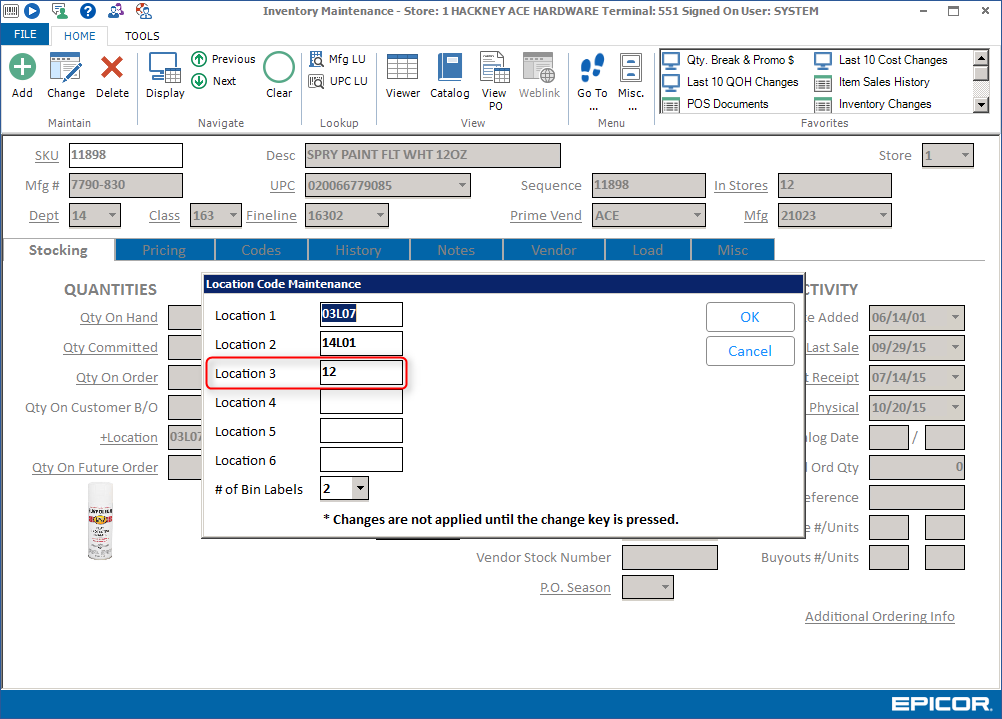Confirm with the OK button
Screen dimensions: 1002x719
pos(750,317)
